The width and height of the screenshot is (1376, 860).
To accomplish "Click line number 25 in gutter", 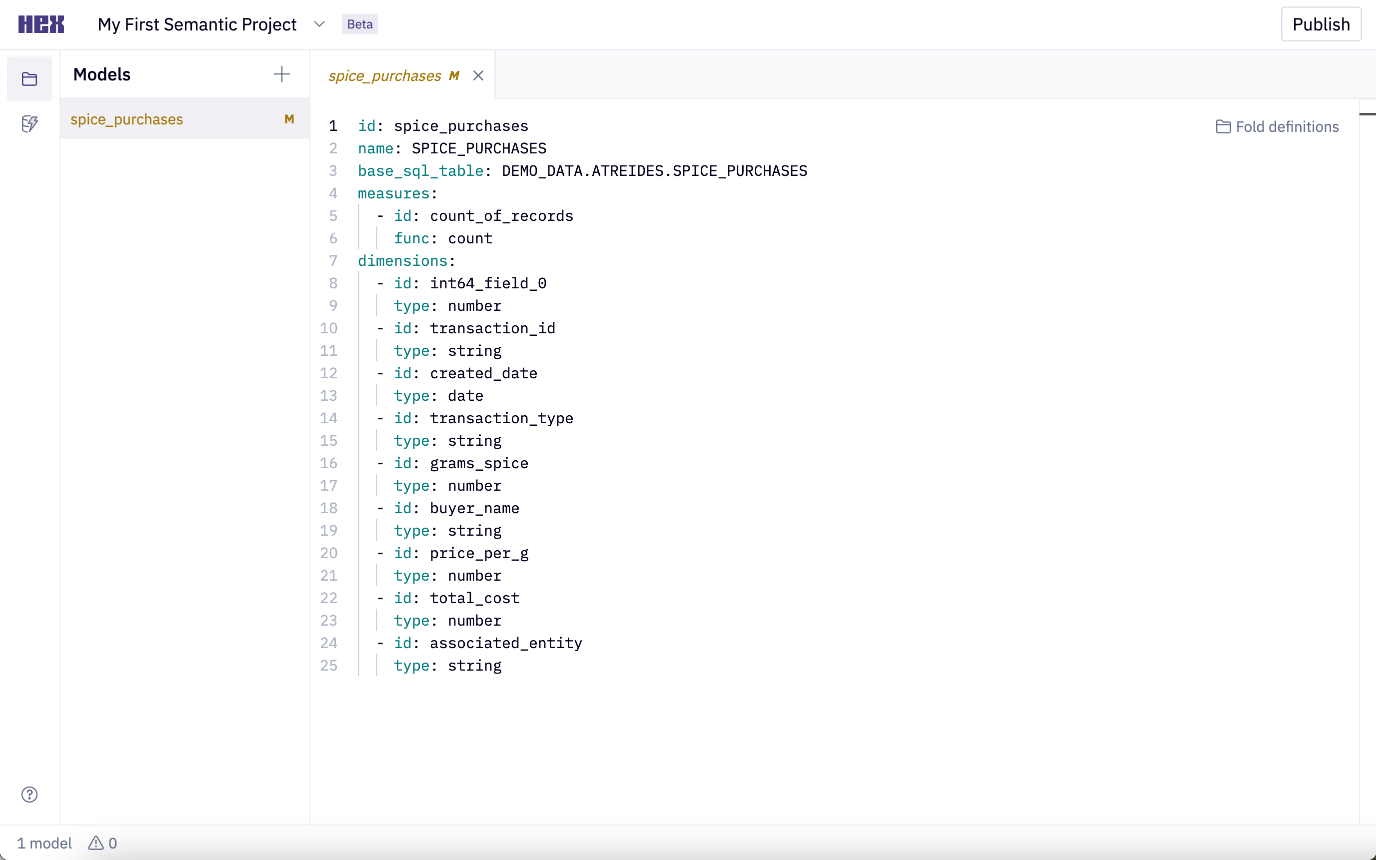I will coord(329,666).
